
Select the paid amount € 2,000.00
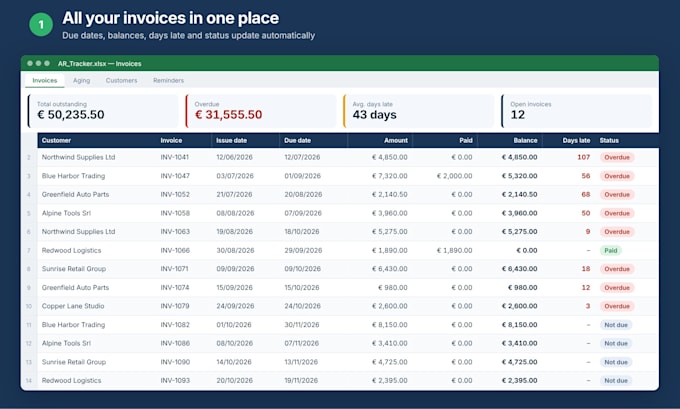[x=454, y=176]
